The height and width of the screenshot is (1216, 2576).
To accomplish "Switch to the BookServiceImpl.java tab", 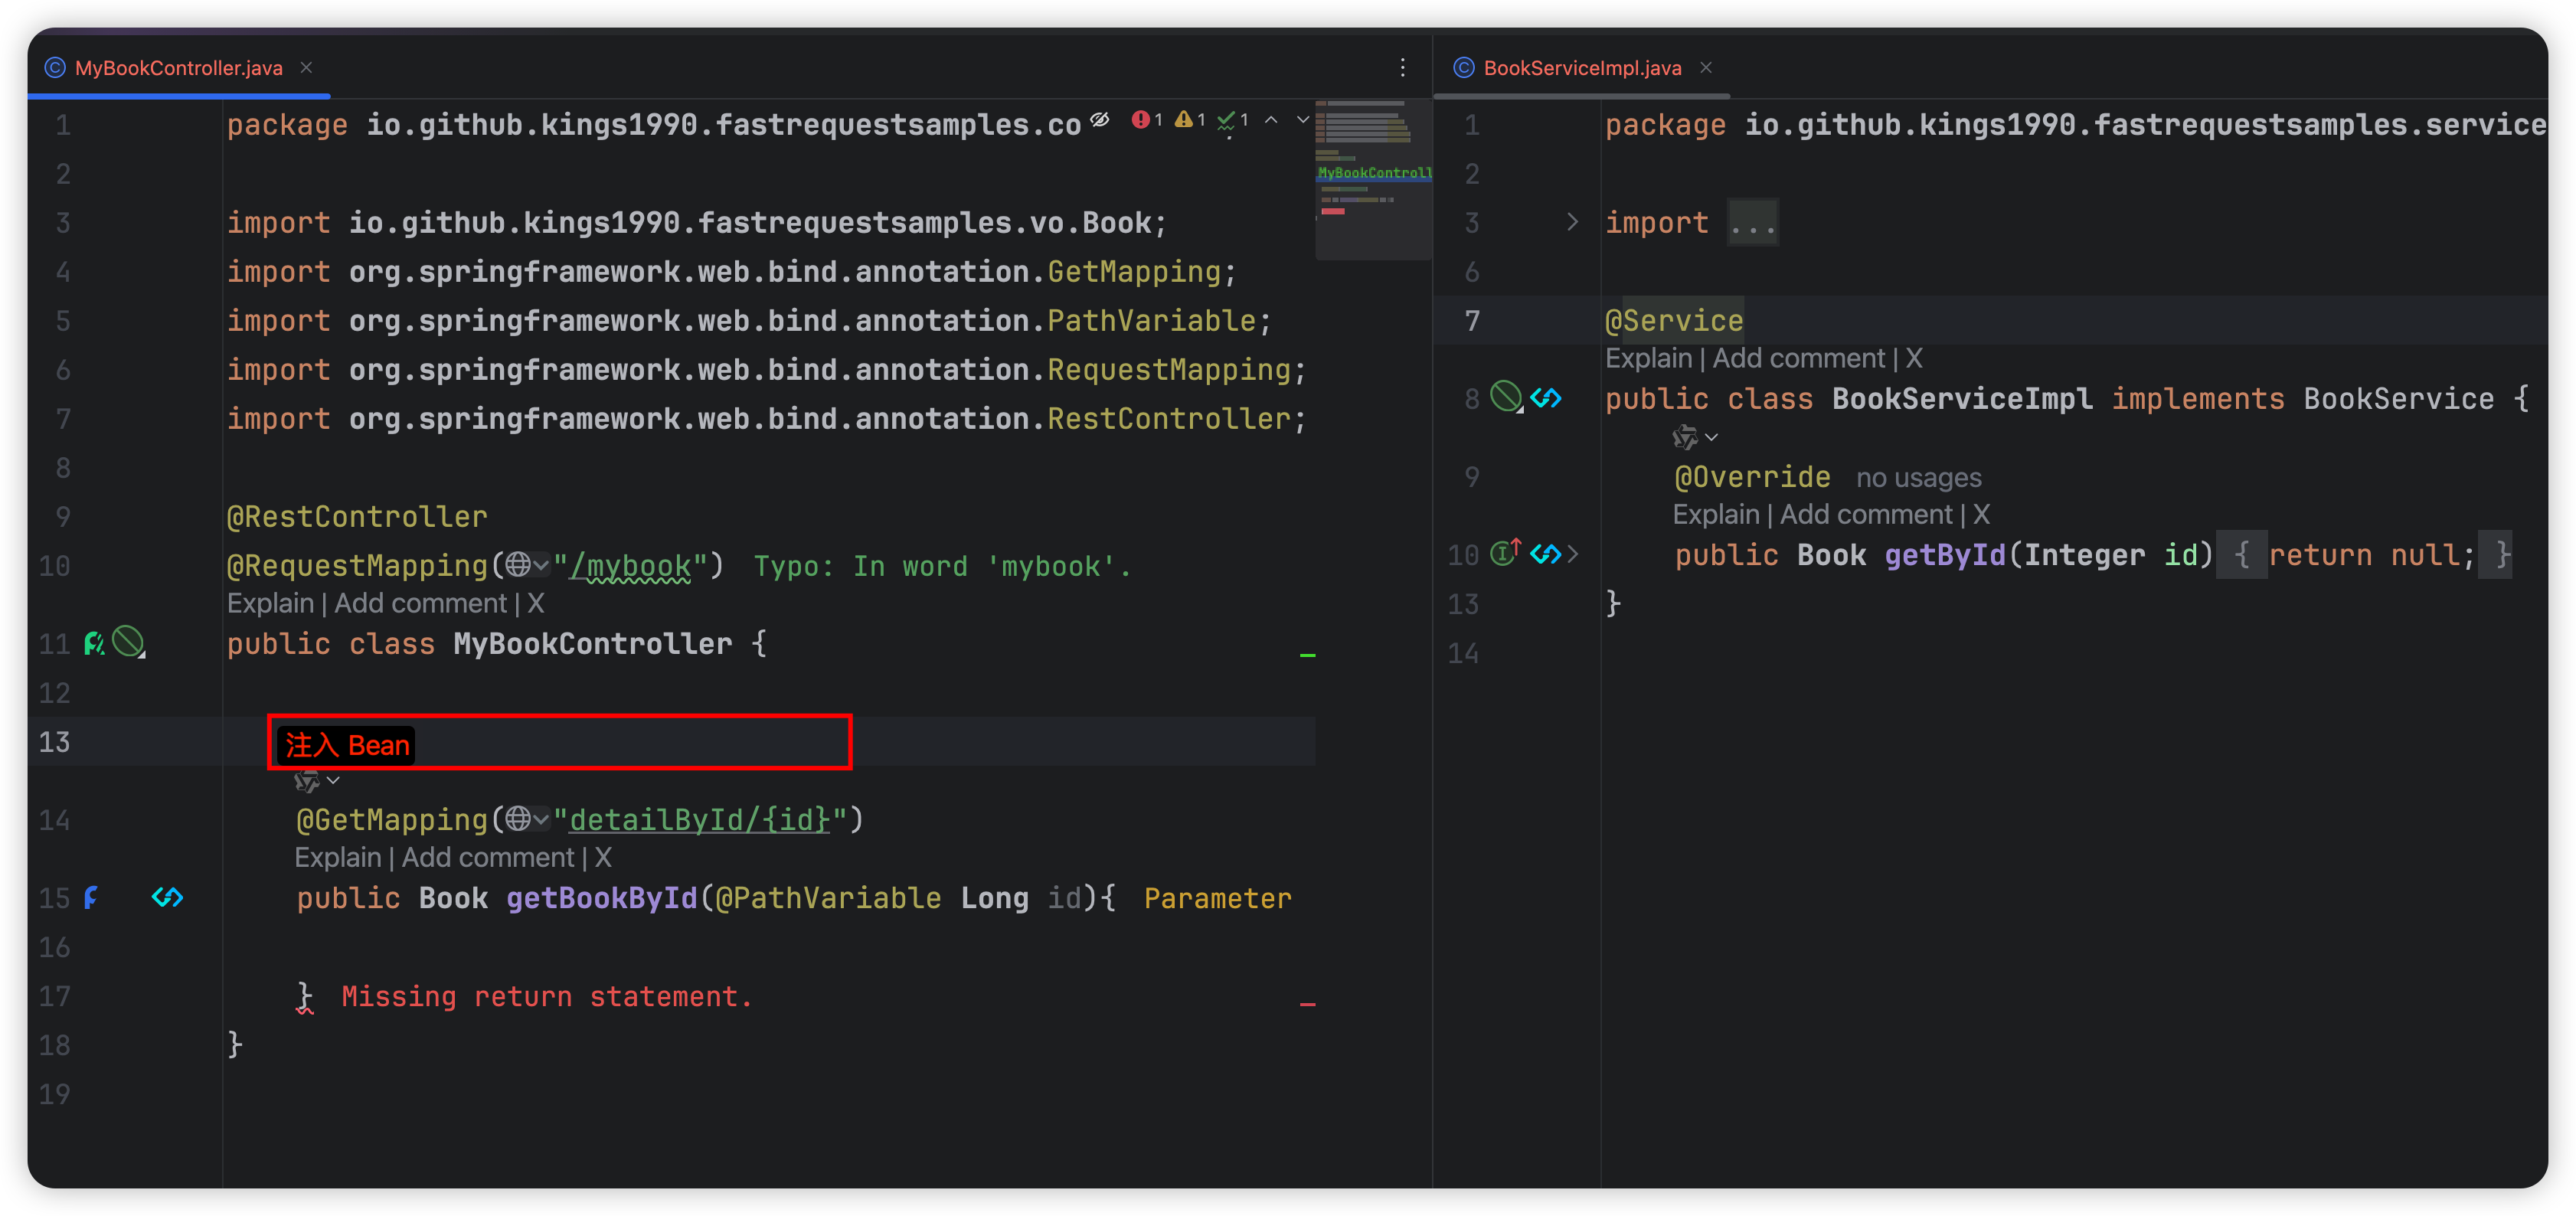I will (1582, 67).
